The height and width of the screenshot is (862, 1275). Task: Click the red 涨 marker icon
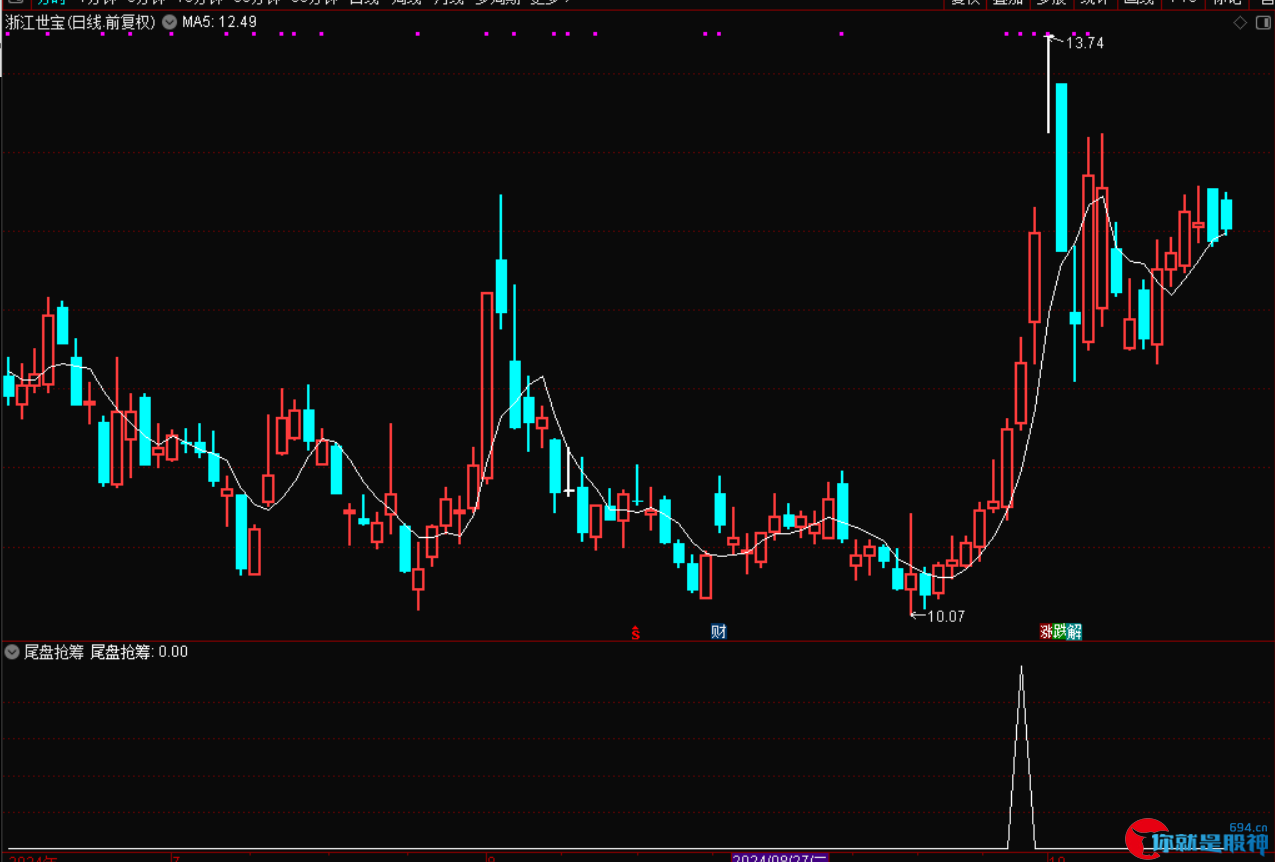coord(1046,631)
